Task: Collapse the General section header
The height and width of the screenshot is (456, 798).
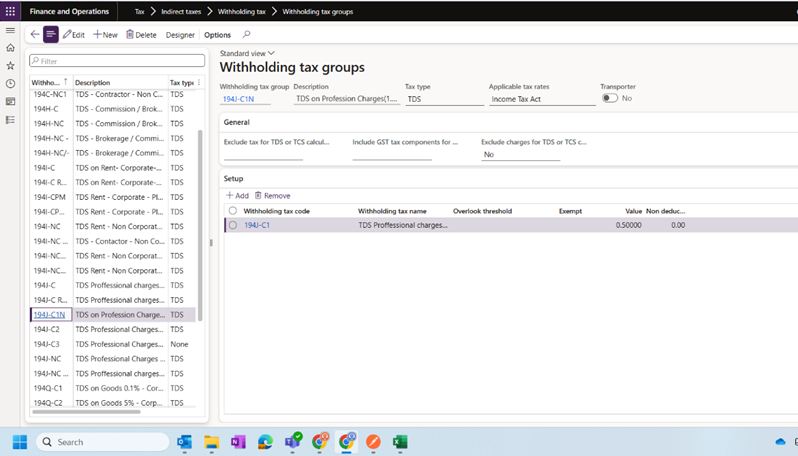Action: pos(237,121)
